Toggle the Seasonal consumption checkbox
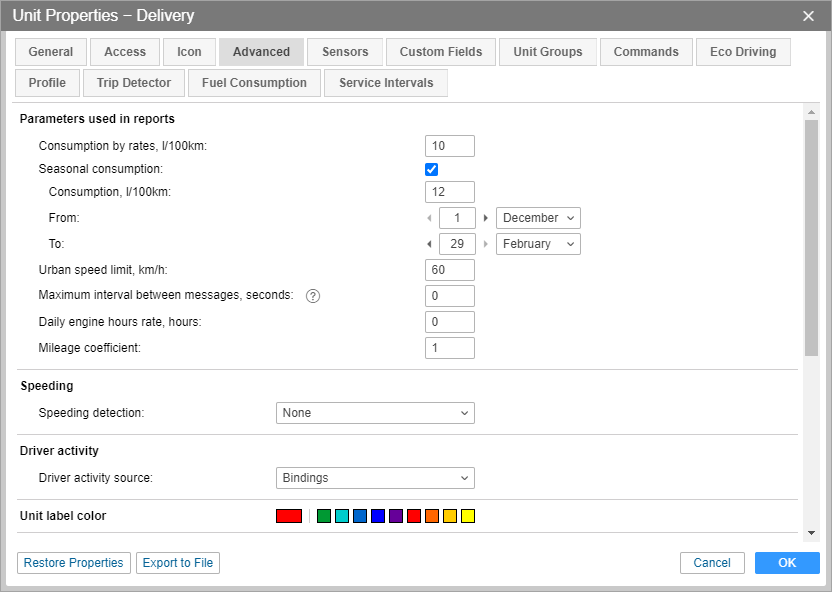The height and width of the screenshot is (592, 832). [432, 169]
